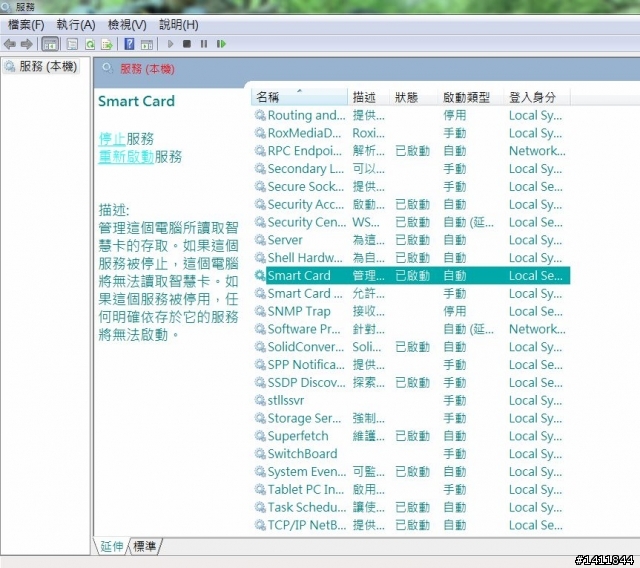This screenshot has width=640, height=568.
Task: Stop service with the Stop square icon
Action: [187, 44]
